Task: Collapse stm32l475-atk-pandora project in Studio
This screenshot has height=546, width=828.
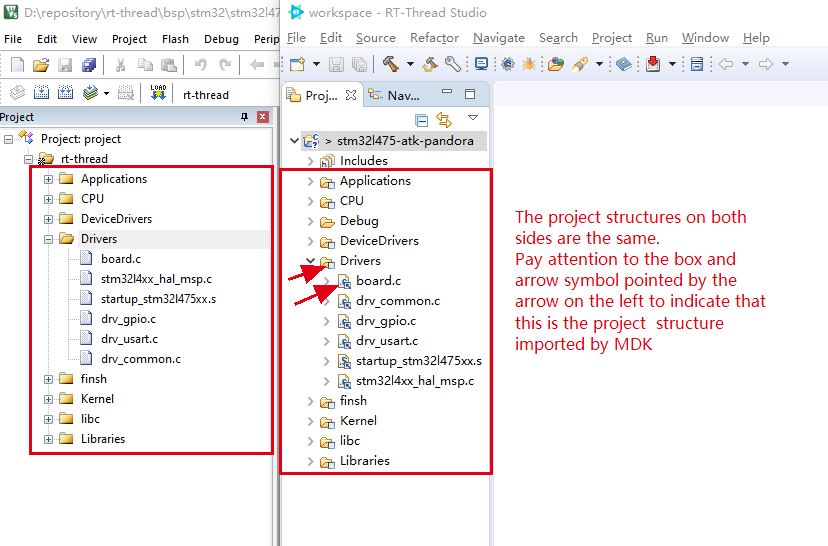Action: (295, 140)
